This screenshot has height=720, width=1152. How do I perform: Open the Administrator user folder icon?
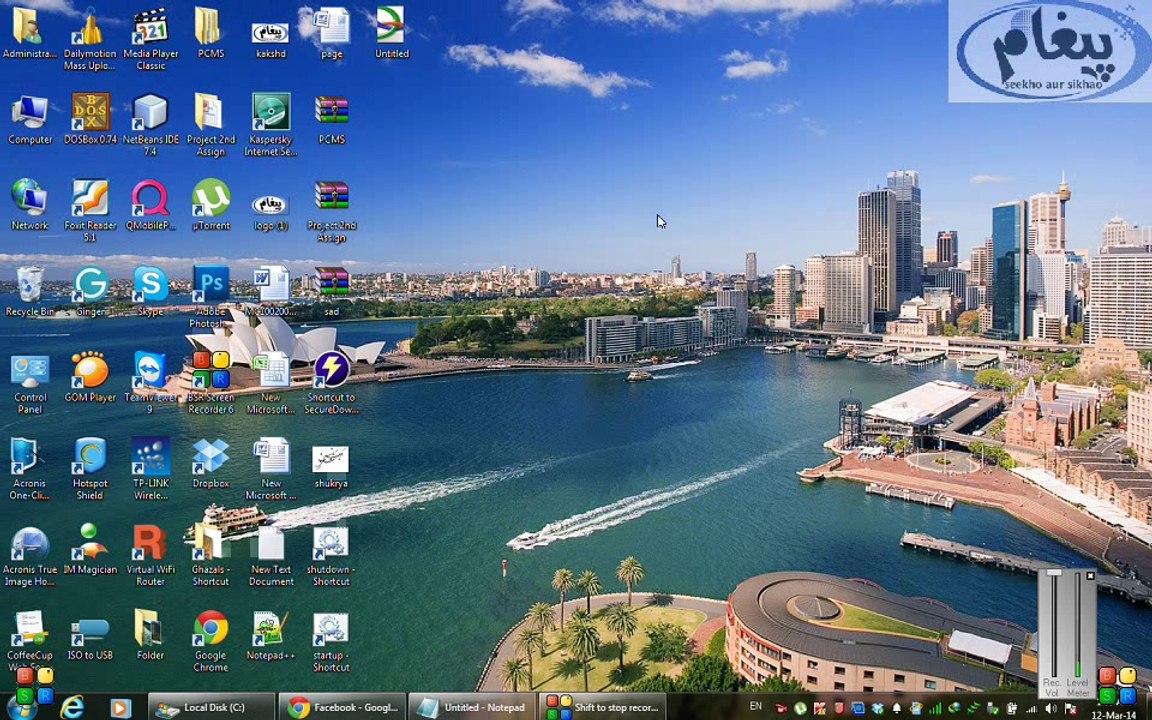[x=29, y=33]
